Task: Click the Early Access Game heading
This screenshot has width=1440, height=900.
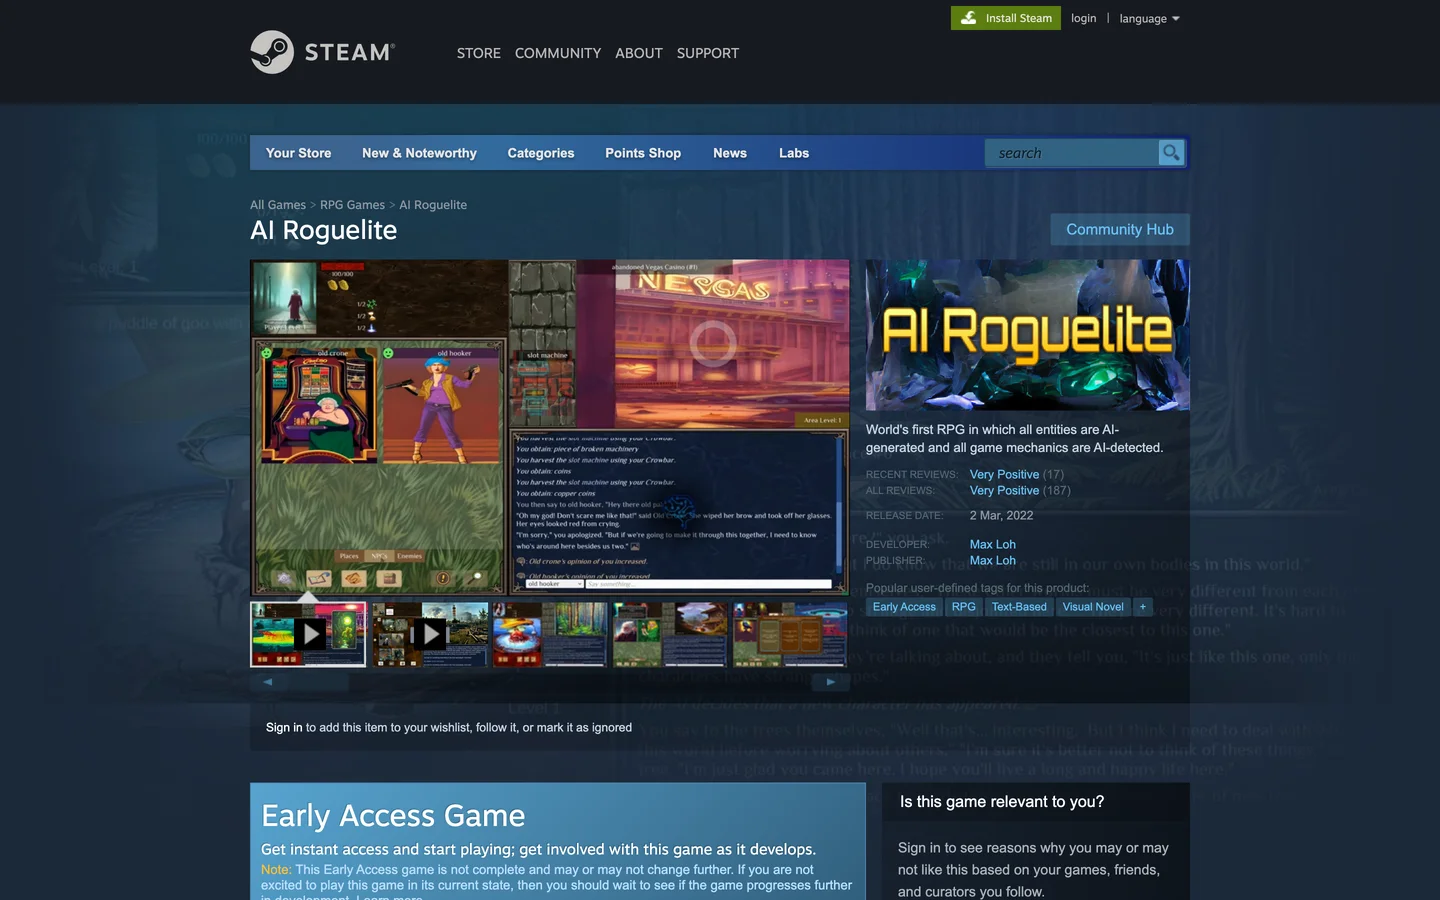Action: [393, 816]
